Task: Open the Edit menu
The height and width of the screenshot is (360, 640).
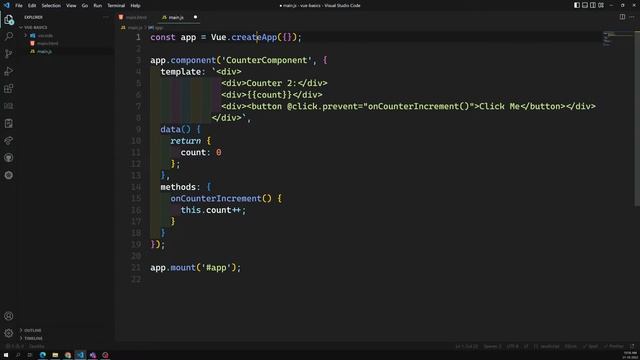Action: click(x=32, y=5)
